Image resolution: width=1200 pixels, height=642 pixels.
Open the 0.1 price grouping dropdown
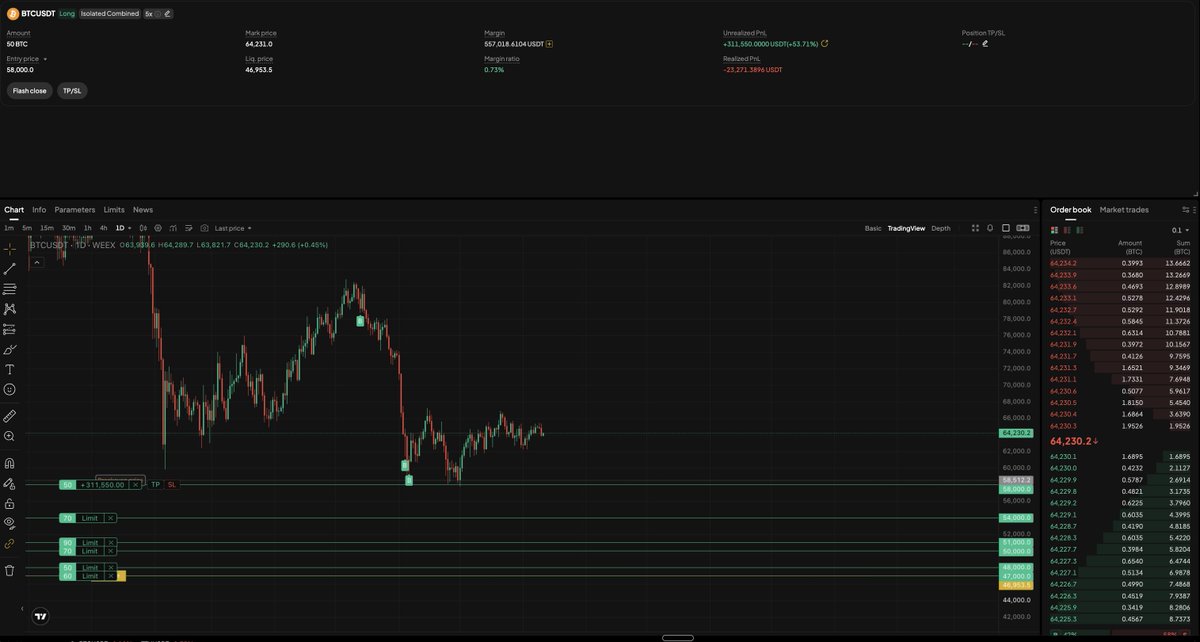coord(1180,230)
